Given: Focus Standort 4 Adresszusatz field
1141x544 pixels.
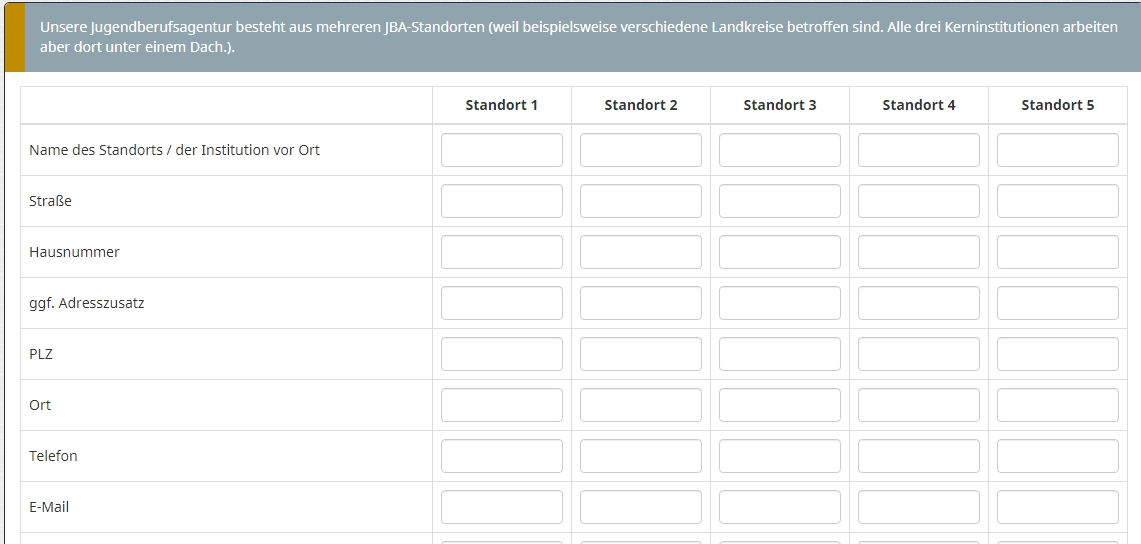Looking at the screenshot, I should (918, 303).
